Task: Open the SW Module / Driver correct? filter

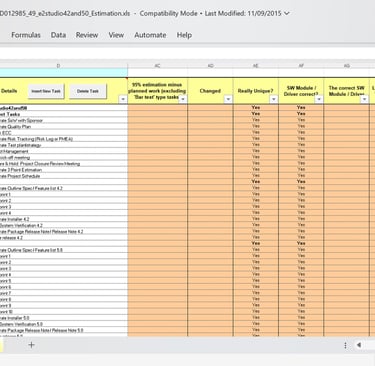Action: pyautogui.click(x=319, y=99)
